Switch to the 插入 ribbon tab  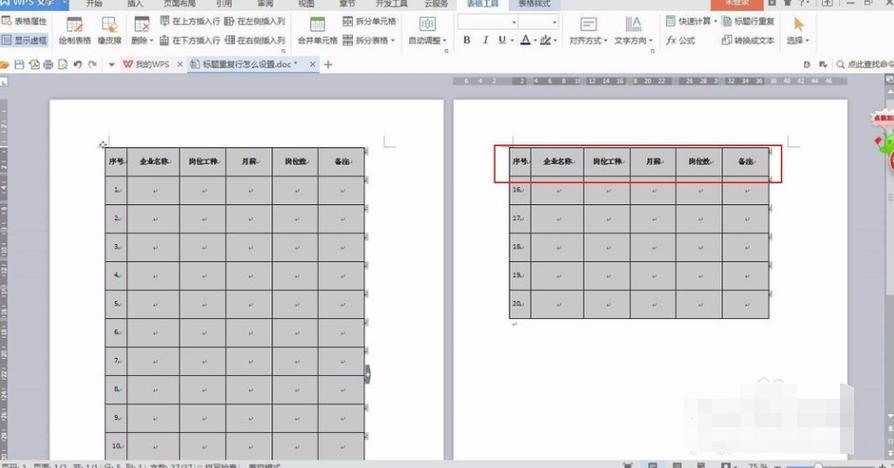pyautogui.click(x=135, y=3)
